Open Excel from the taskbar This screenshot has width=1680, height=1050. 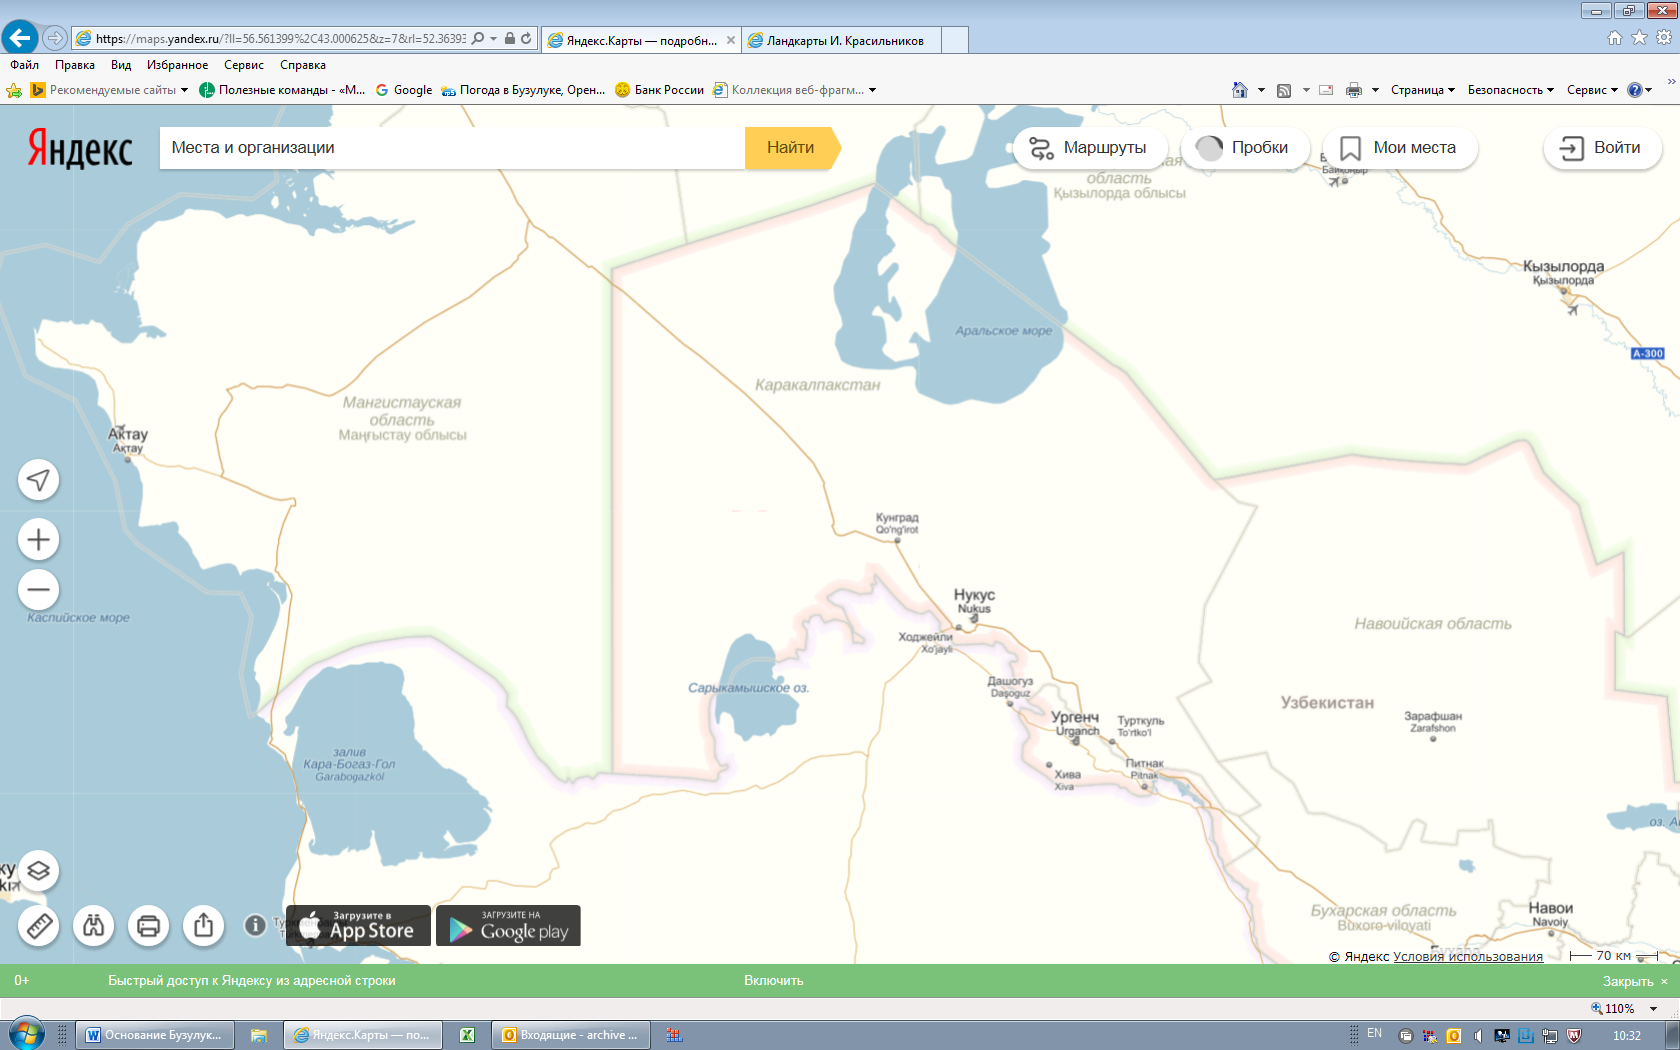point(467,1035)
